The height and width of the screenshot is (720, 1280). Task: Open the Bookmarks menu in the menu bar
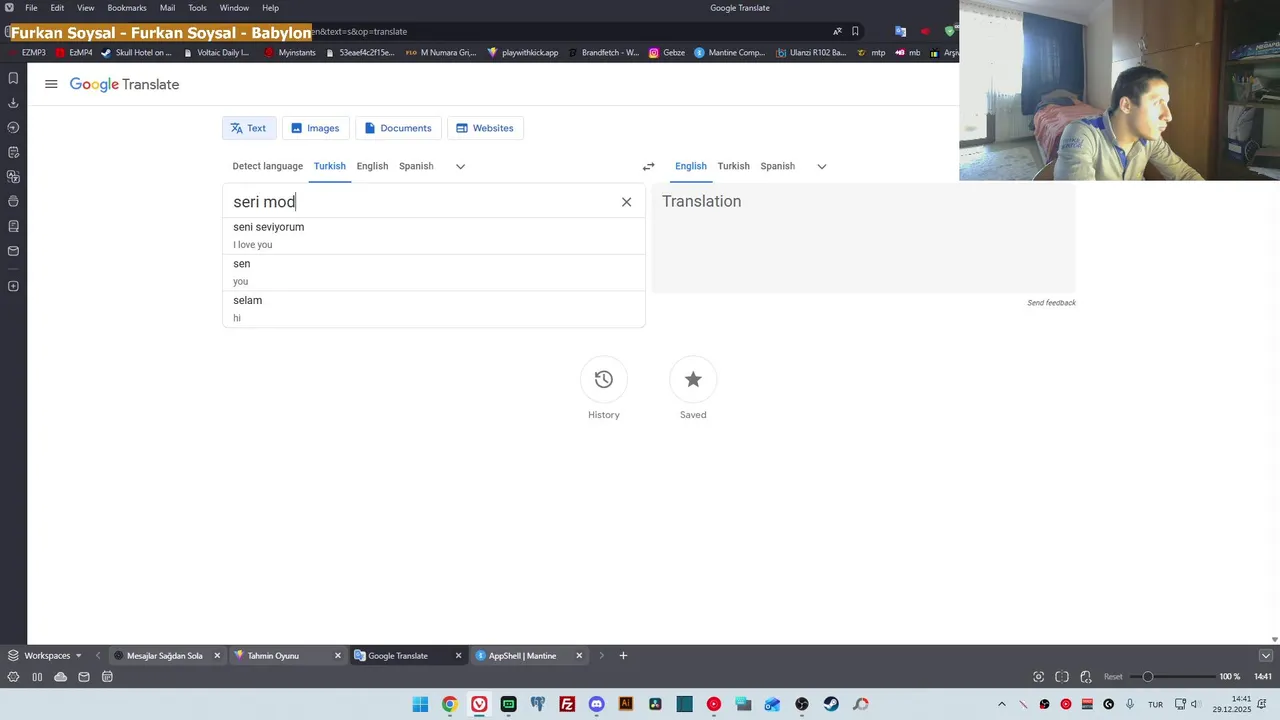tap(127, 8)
